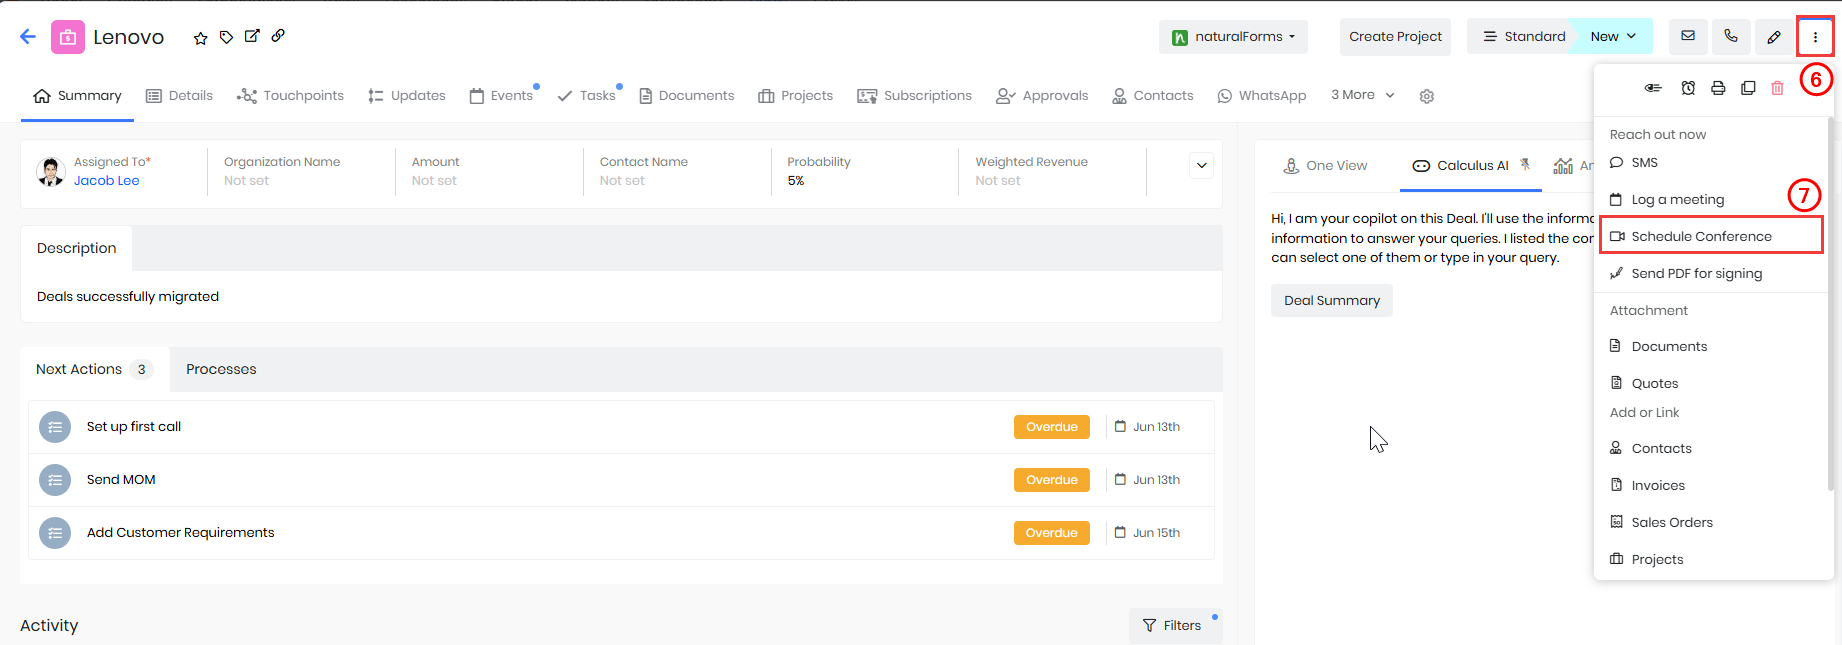The height and width of the screenshot is (645, 1842).
Task: Open the WhatsApp tab
Action: click(x=1262, y=96)
